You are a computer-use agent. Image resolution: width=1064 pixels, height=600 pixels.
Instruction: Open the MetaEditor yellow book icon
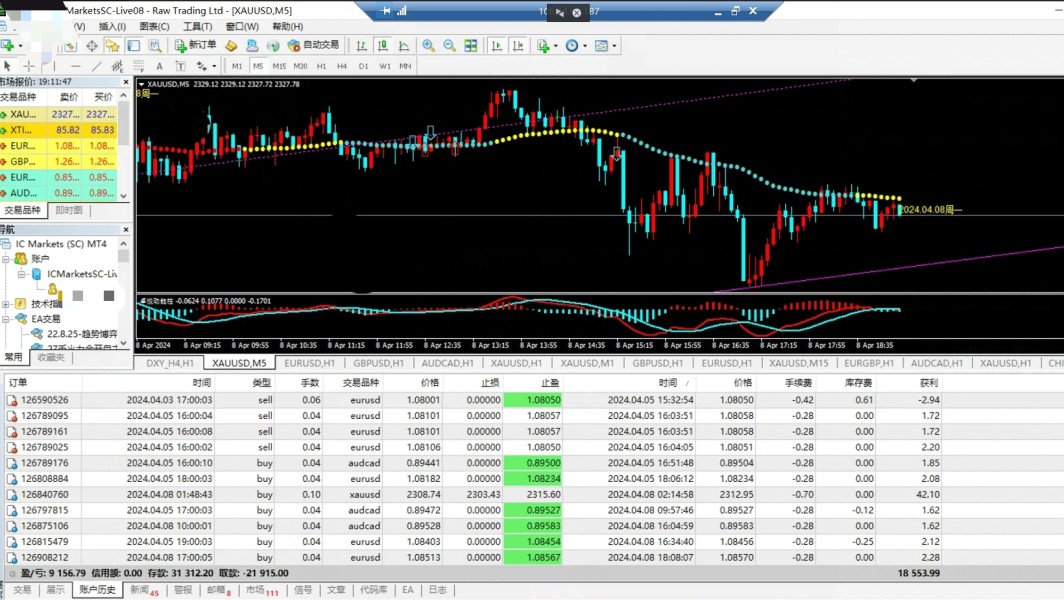231,45
